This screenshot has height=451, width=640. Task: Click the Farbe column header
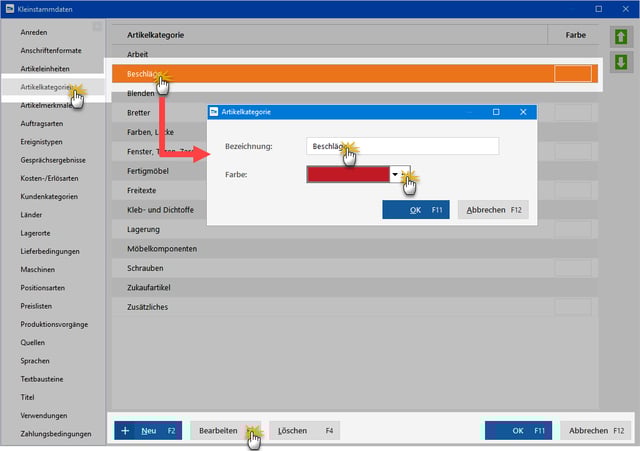click(575, 34)
